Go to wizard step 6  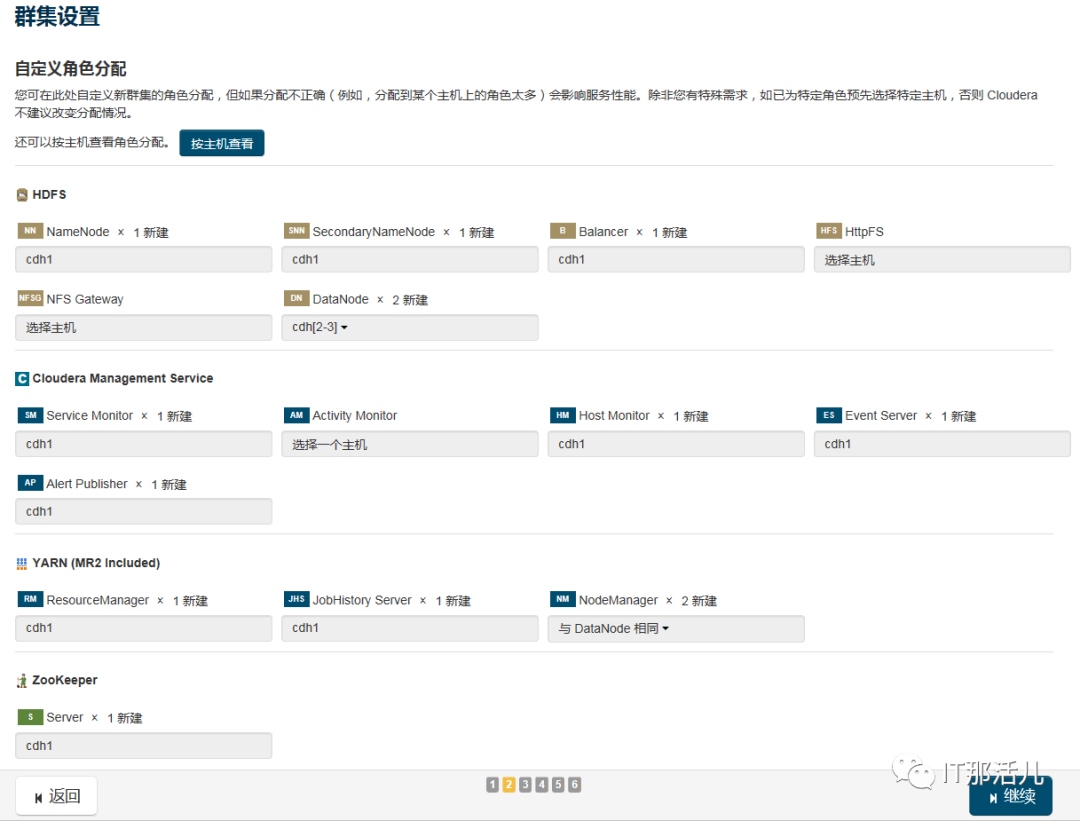click(x=575, y=784)
